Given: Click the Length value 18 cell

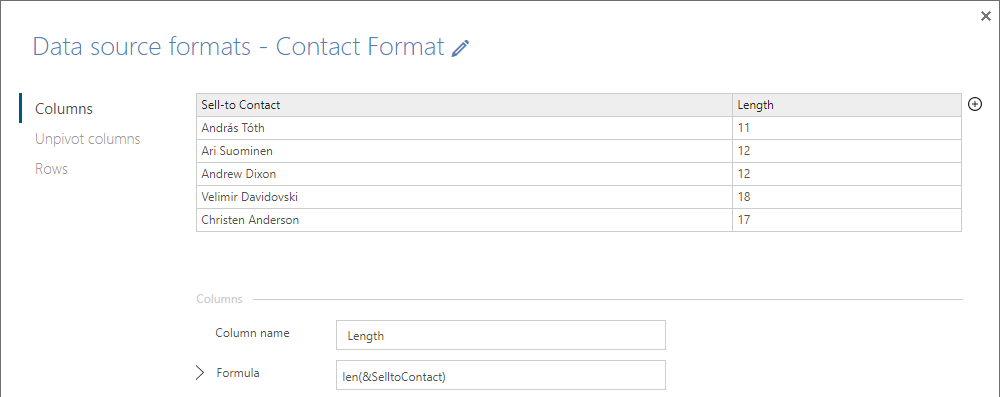Looking at the screenshot, I should [846, 197].
